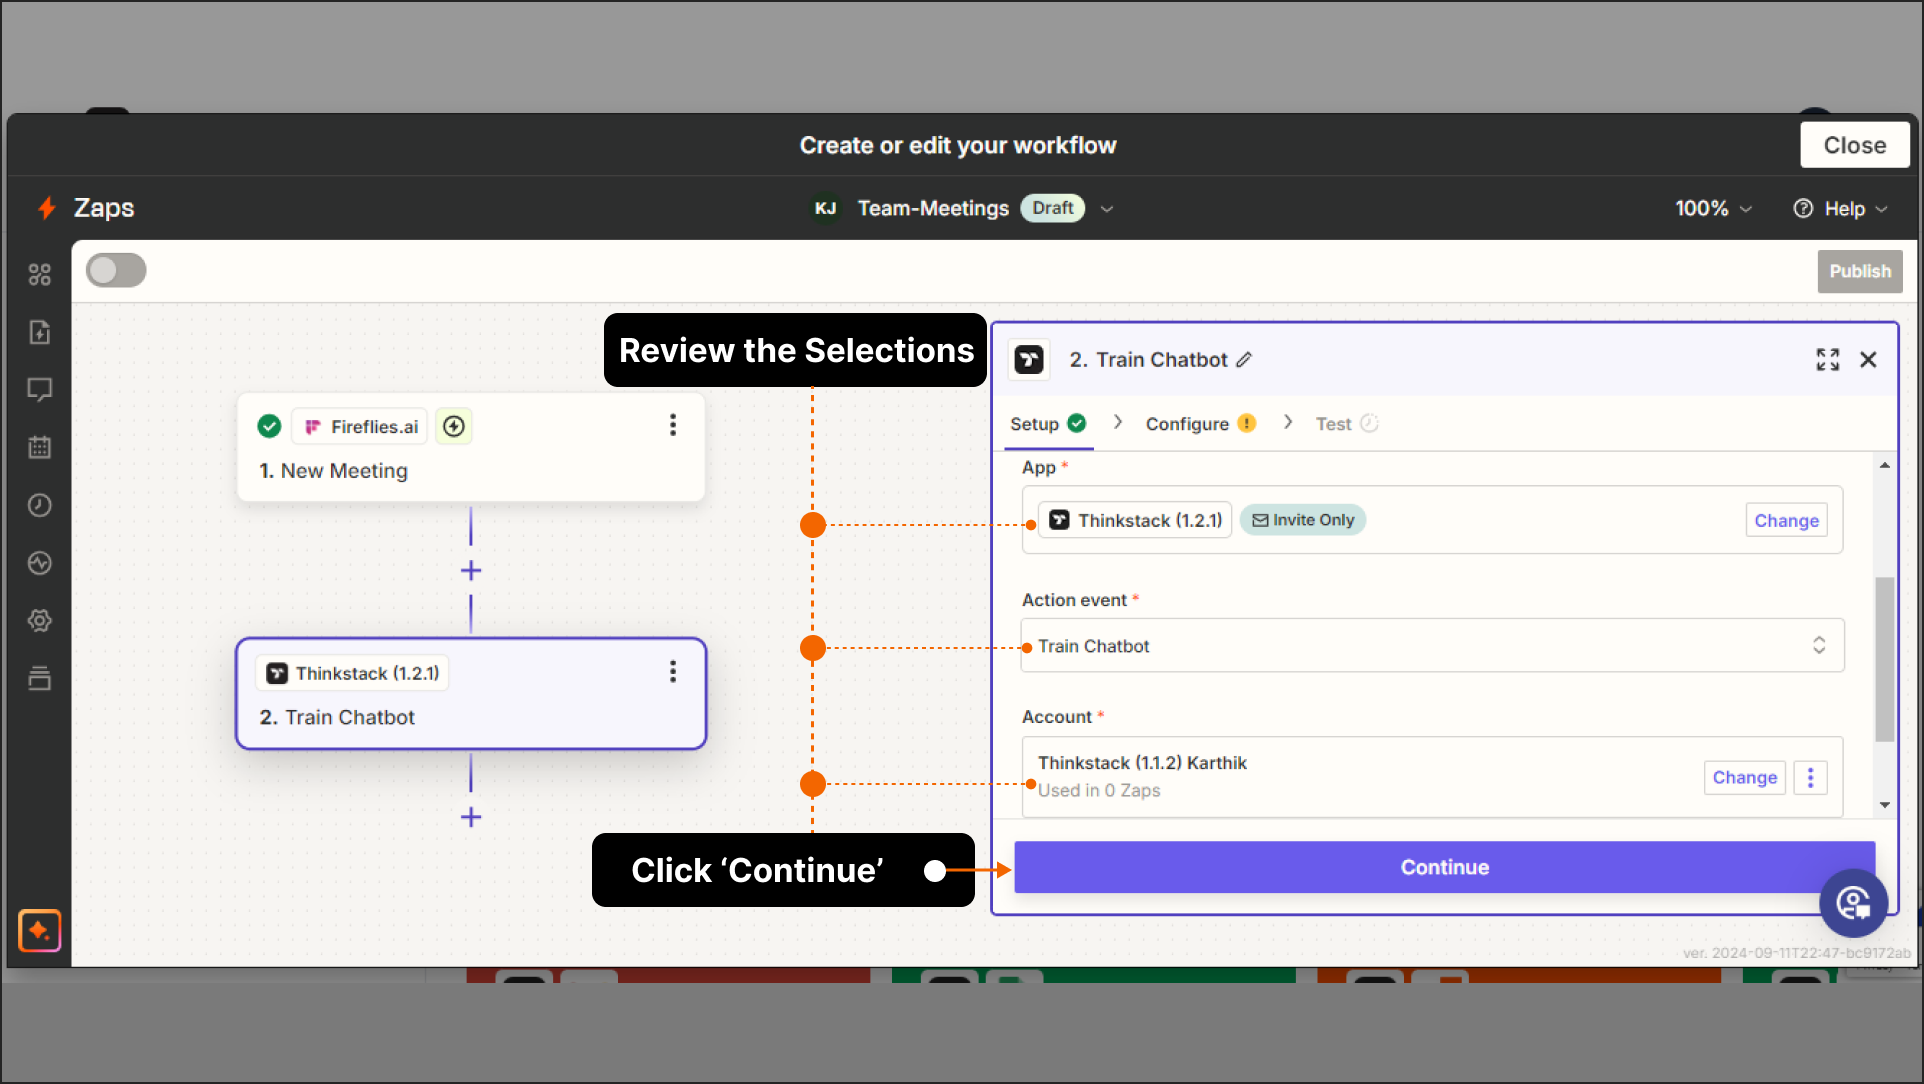The width and height of the screenshot is (1924, 1084).
Task: Click Change next to Thinkstack account
Action: click(x=1744, y=777)
